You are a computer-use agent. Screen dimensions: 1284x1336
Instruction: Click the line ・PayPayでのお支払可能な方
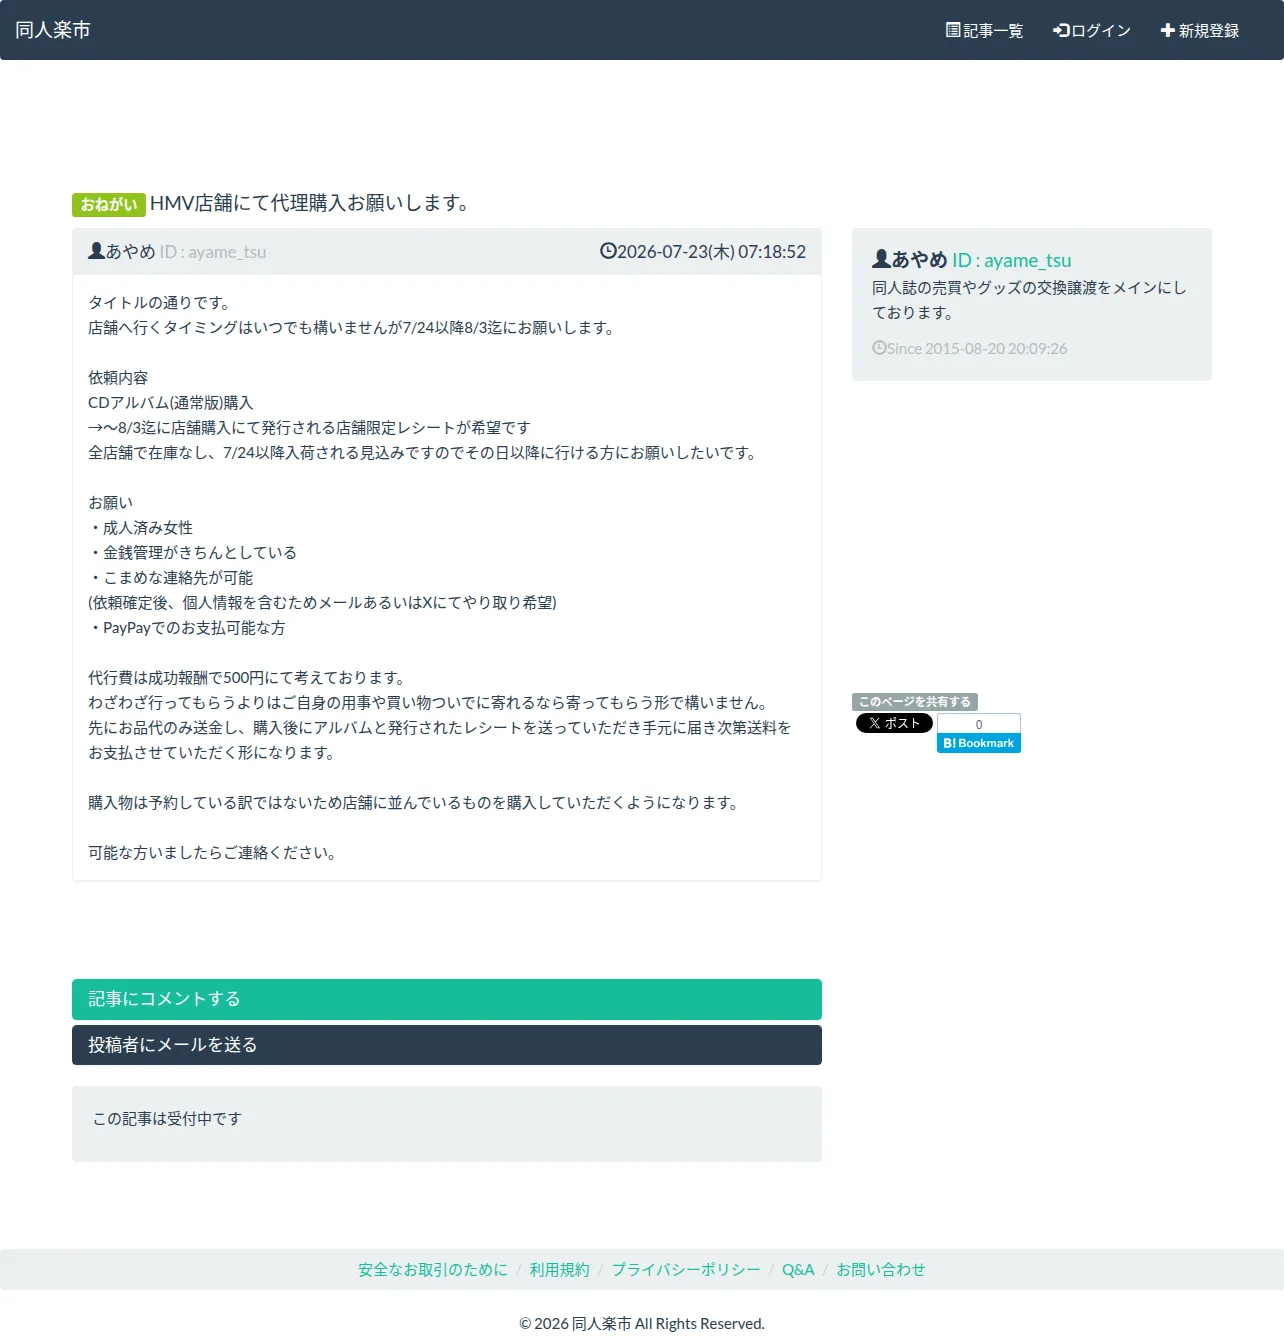(x=187, y=628)
